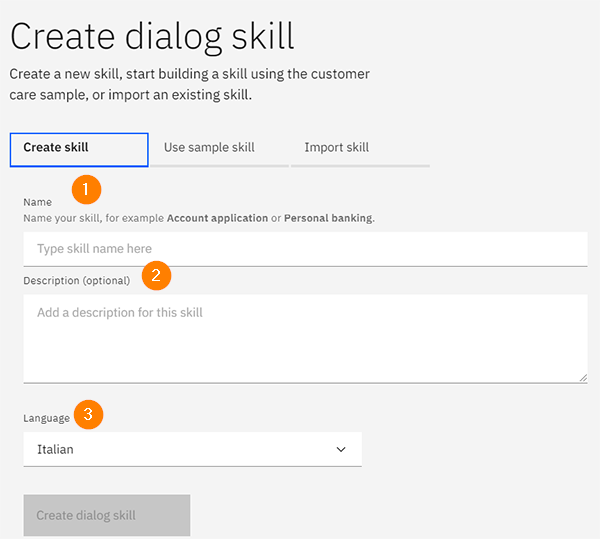Click the Language label text

(x=47, y=418)
